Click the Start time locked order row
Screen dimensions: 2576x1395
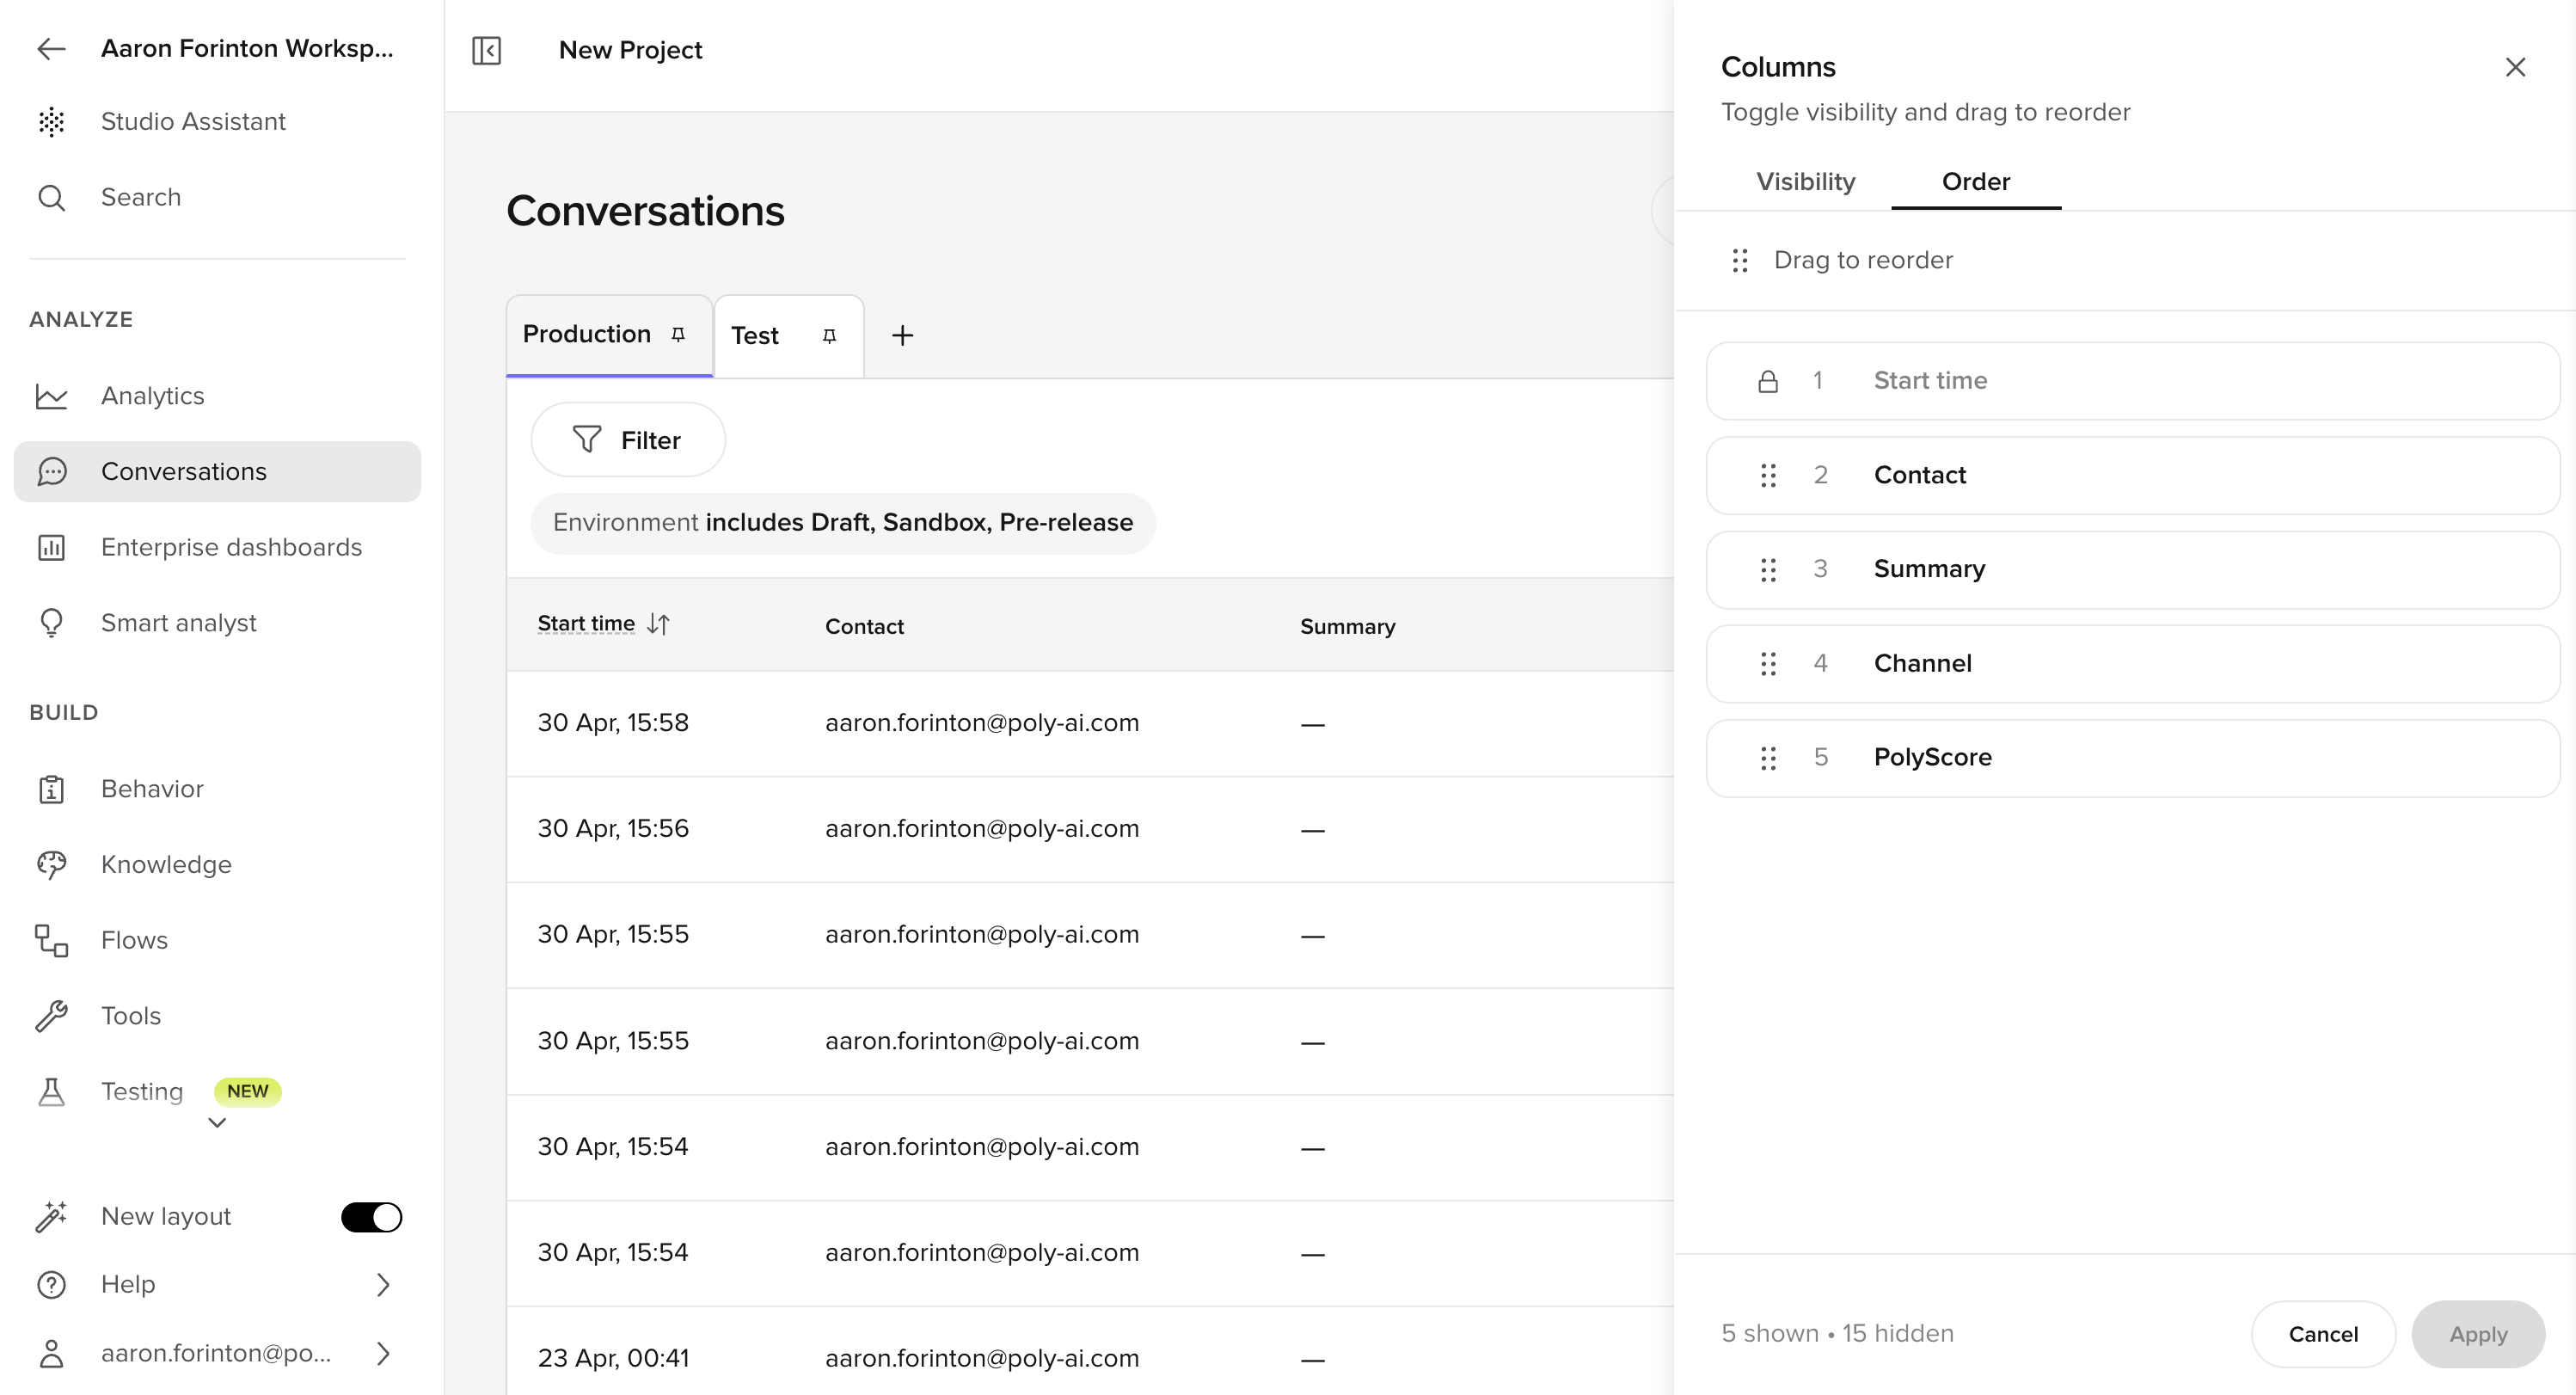[2132, 382]
